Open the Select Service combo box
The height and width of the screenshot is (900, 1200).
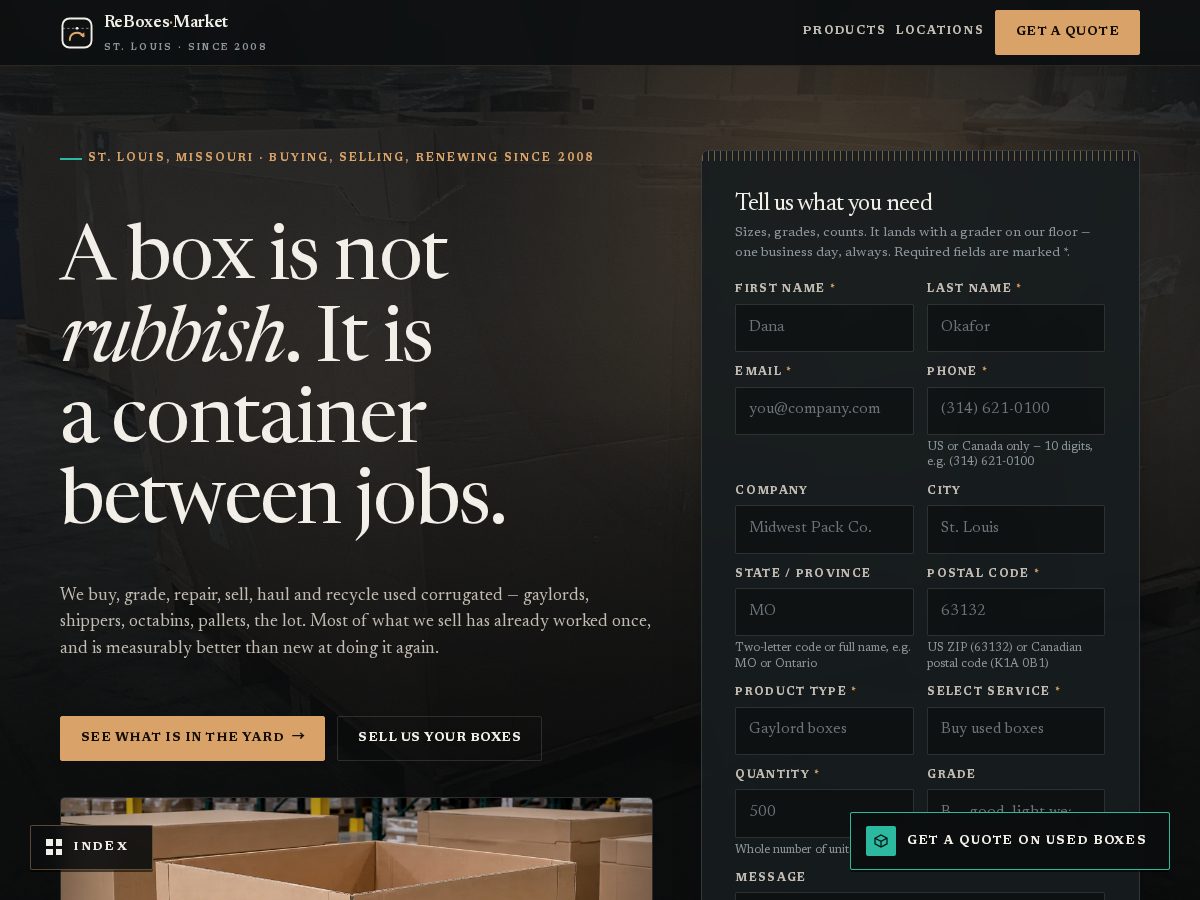click(x=1016, y=731)
